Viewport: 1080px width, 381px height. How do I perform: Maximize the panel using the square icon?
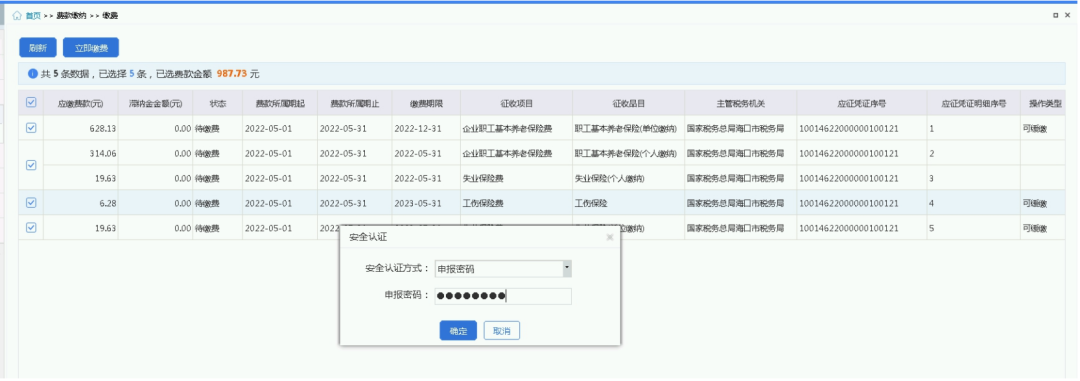(1055, 15)
